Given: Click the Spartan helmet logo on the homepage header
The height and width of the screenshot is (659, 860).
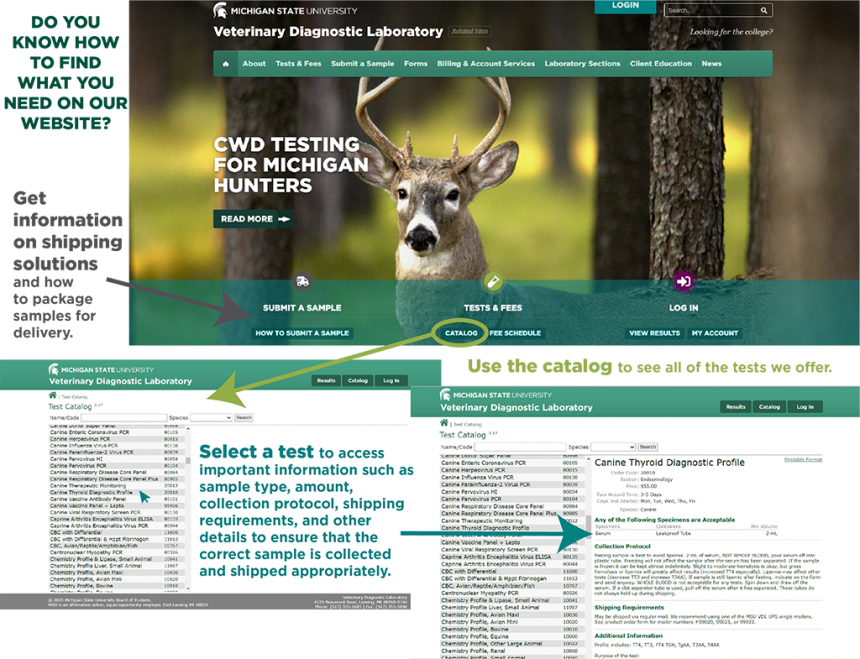Looking at the screenshot, I should pos(220,10).
